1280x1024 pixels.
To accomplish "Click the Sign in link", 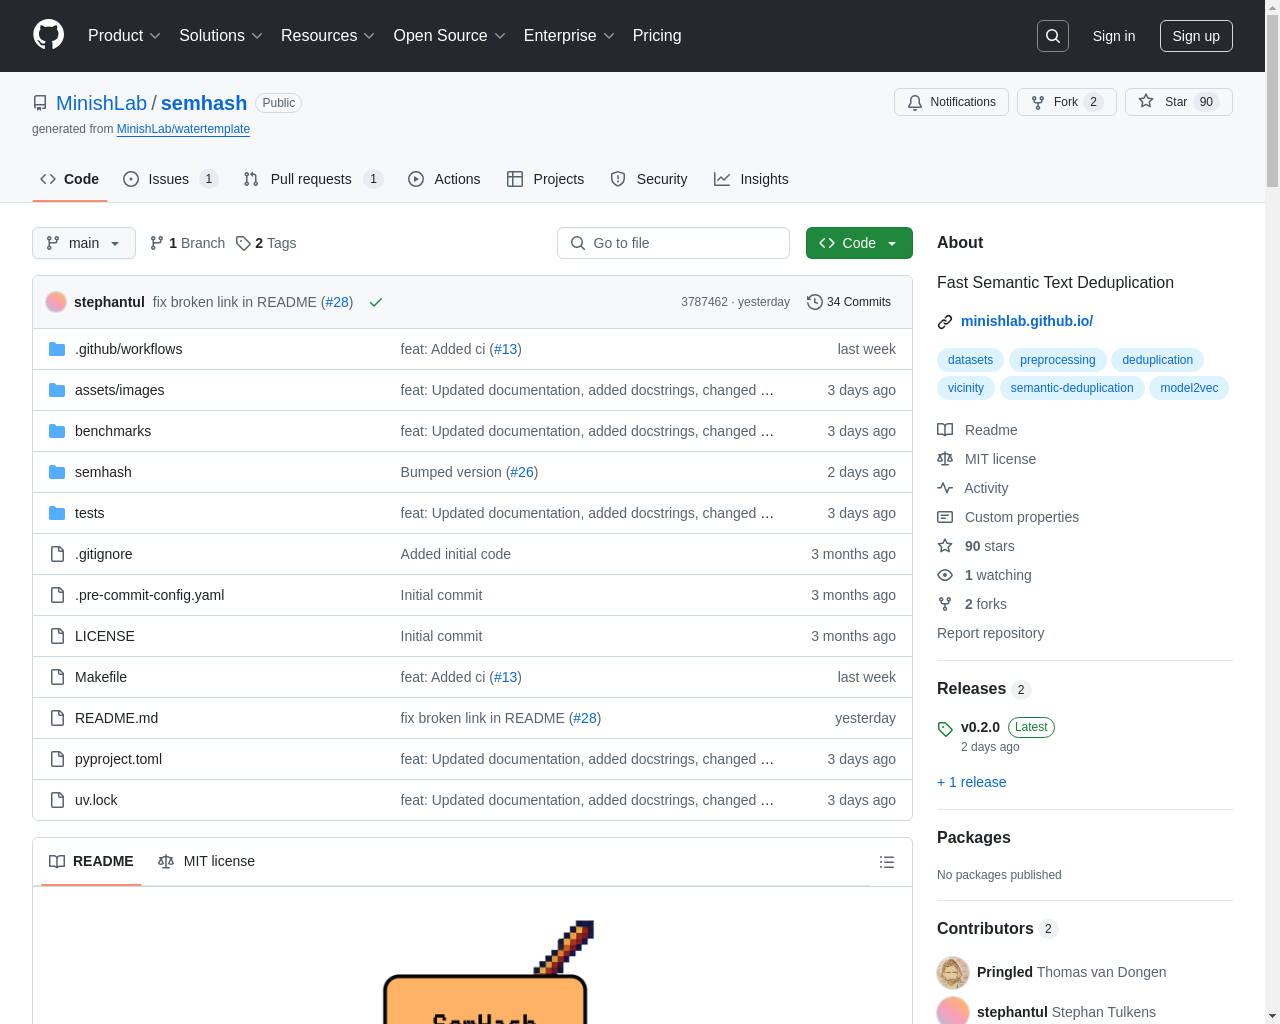I will (x=1114, y=36).
